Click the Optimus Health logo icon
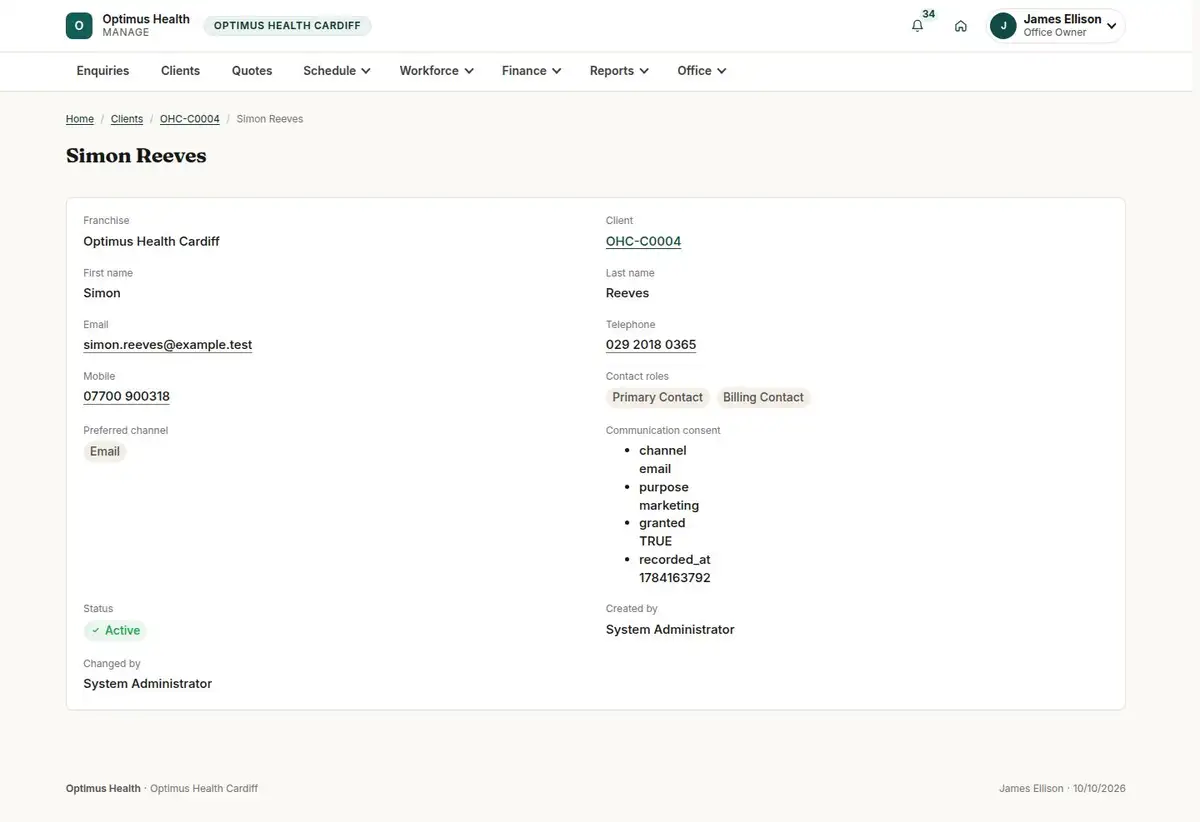 (x=79, y=26)
